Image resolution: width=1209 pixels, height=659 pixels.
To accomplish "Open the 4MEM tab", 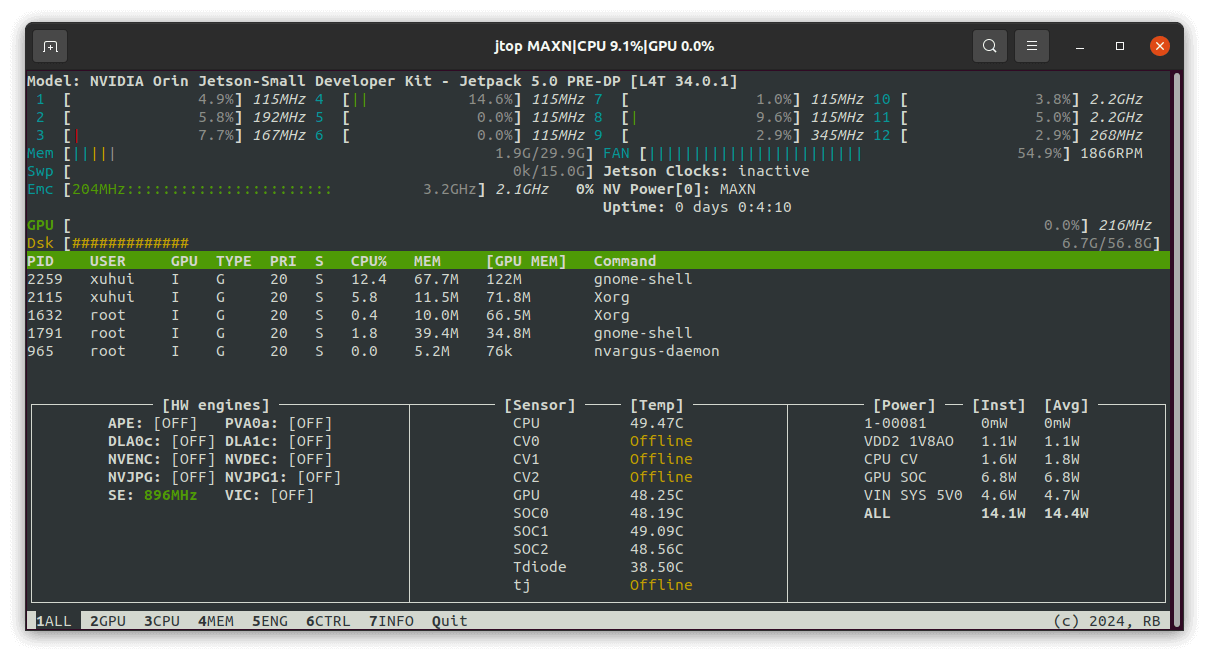I will (x=216, y=621).
